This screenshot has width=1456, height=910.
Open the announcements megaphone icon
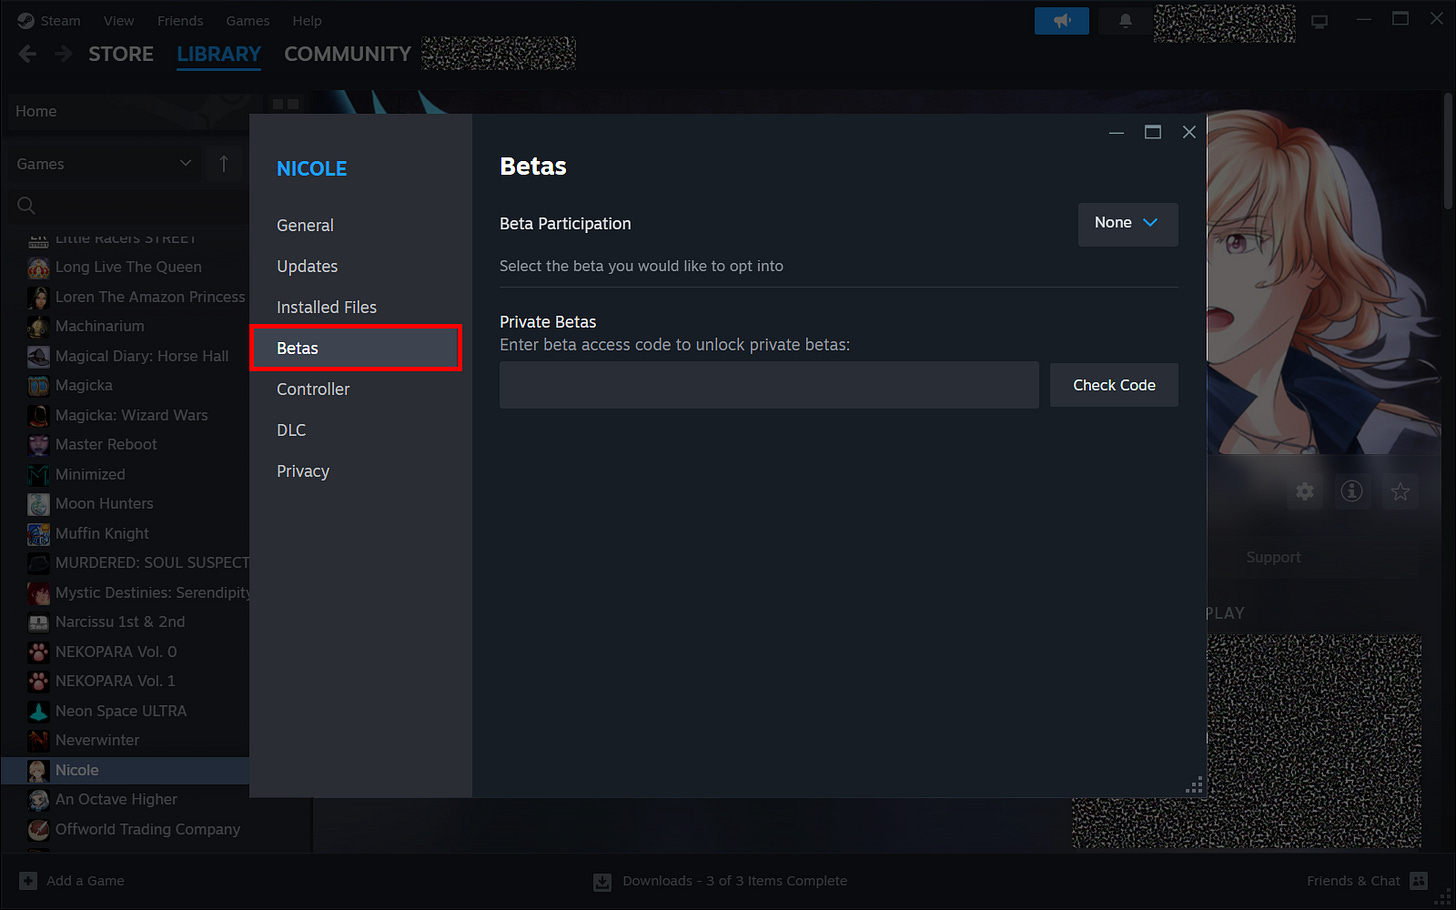click(x=1062, y=20)
